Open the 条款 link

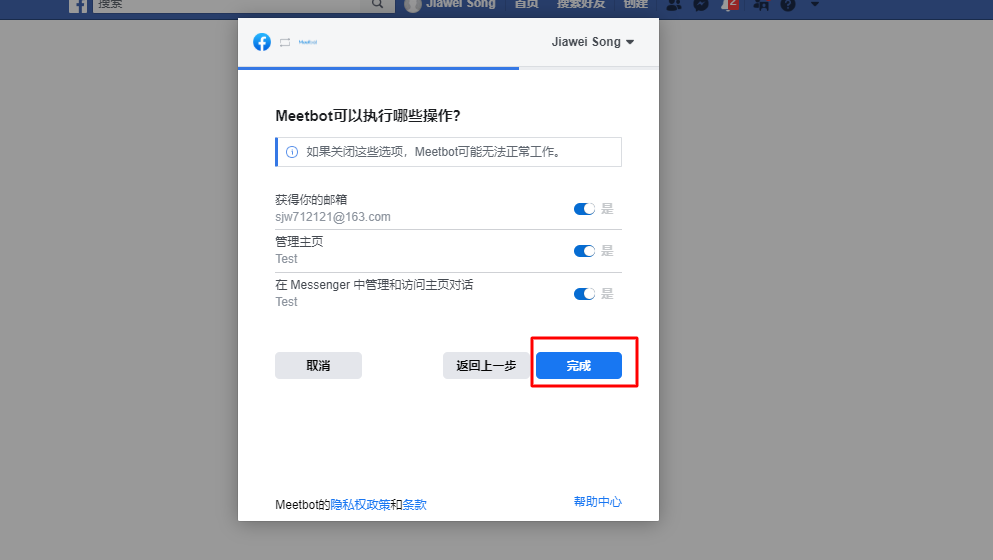pos(415,505)
